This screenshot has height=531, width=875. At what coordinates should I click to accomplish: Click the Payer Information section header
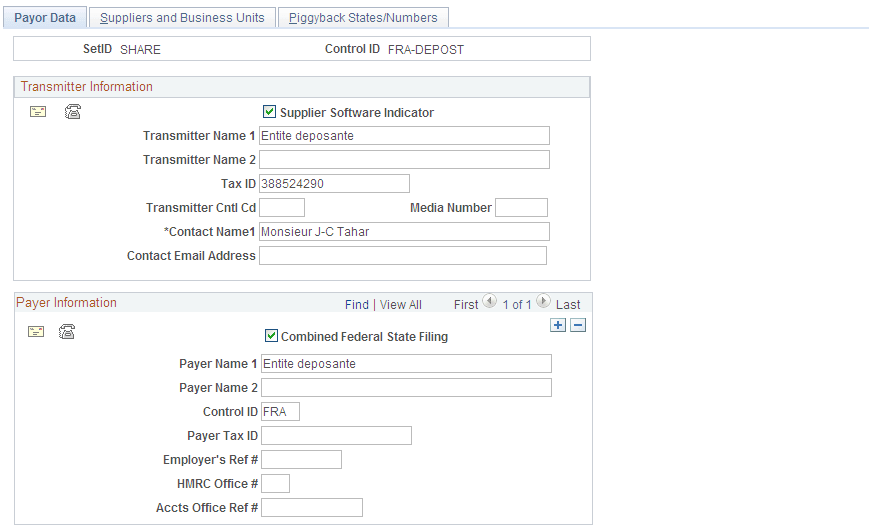(x=66, y=302)
